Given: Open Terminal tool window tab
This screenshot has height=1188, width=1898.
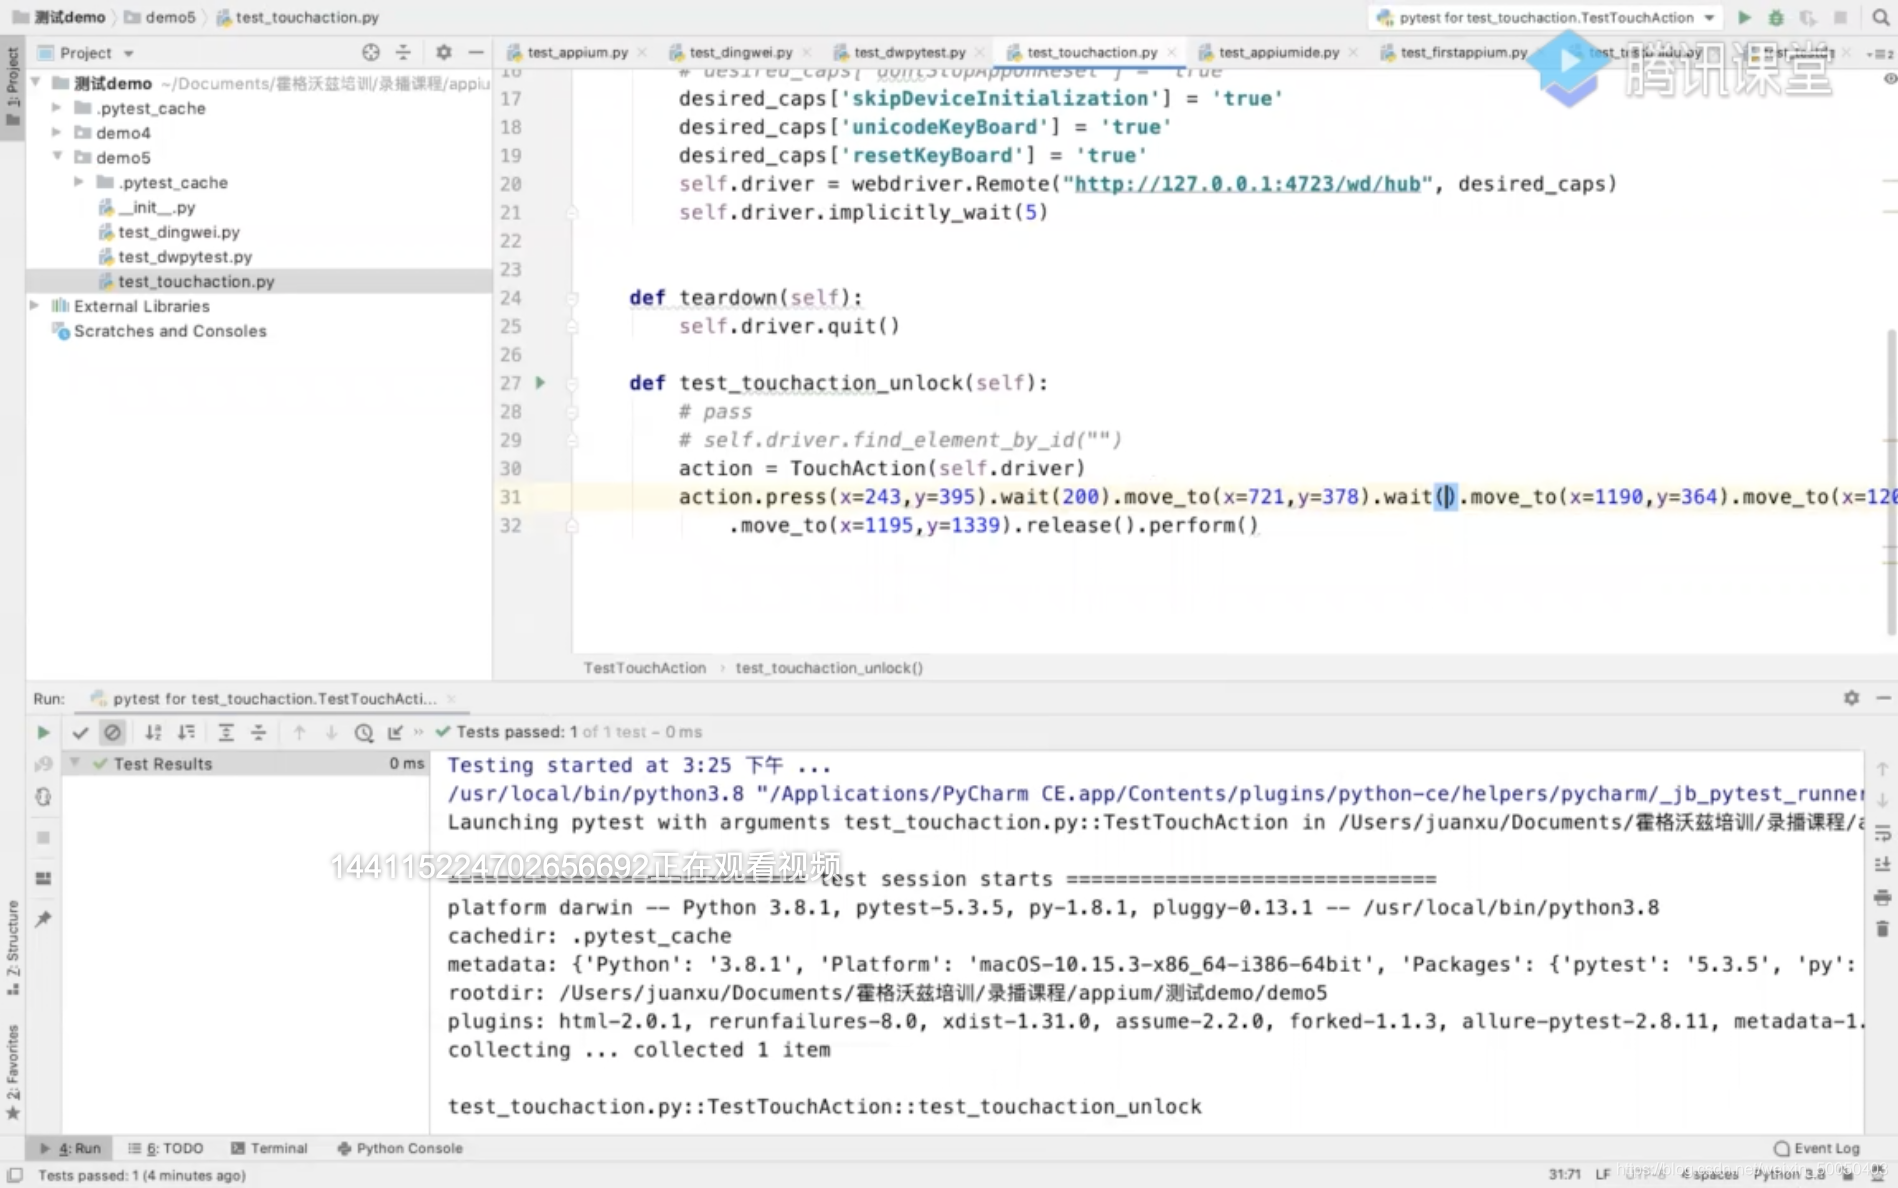Looking at the screenshot, I should (x=269, y=1148).
